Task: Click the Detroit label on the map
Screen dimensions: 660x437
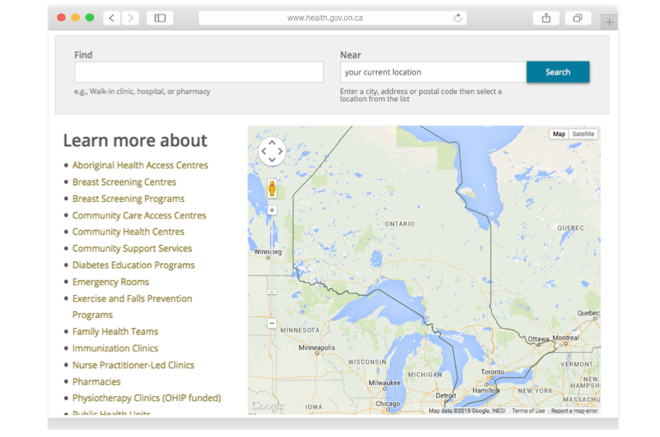Action: click(446, 396)
